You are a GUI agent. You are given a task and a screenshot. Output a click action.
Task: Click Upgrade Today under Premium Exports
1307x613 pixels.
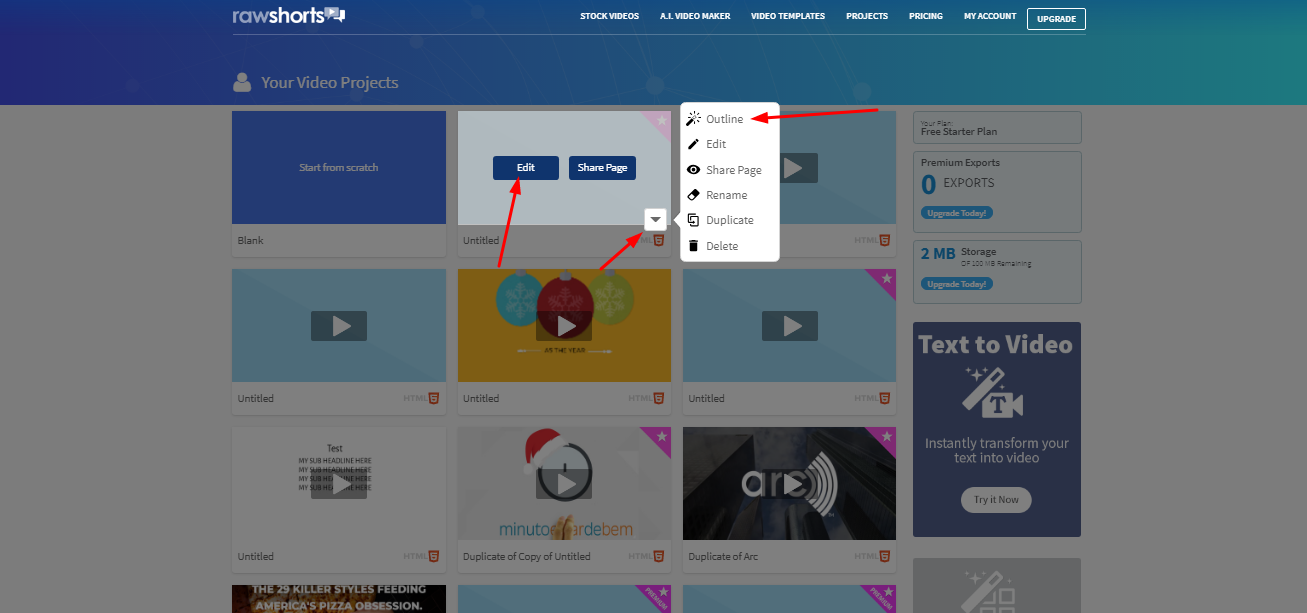[956, 213]
